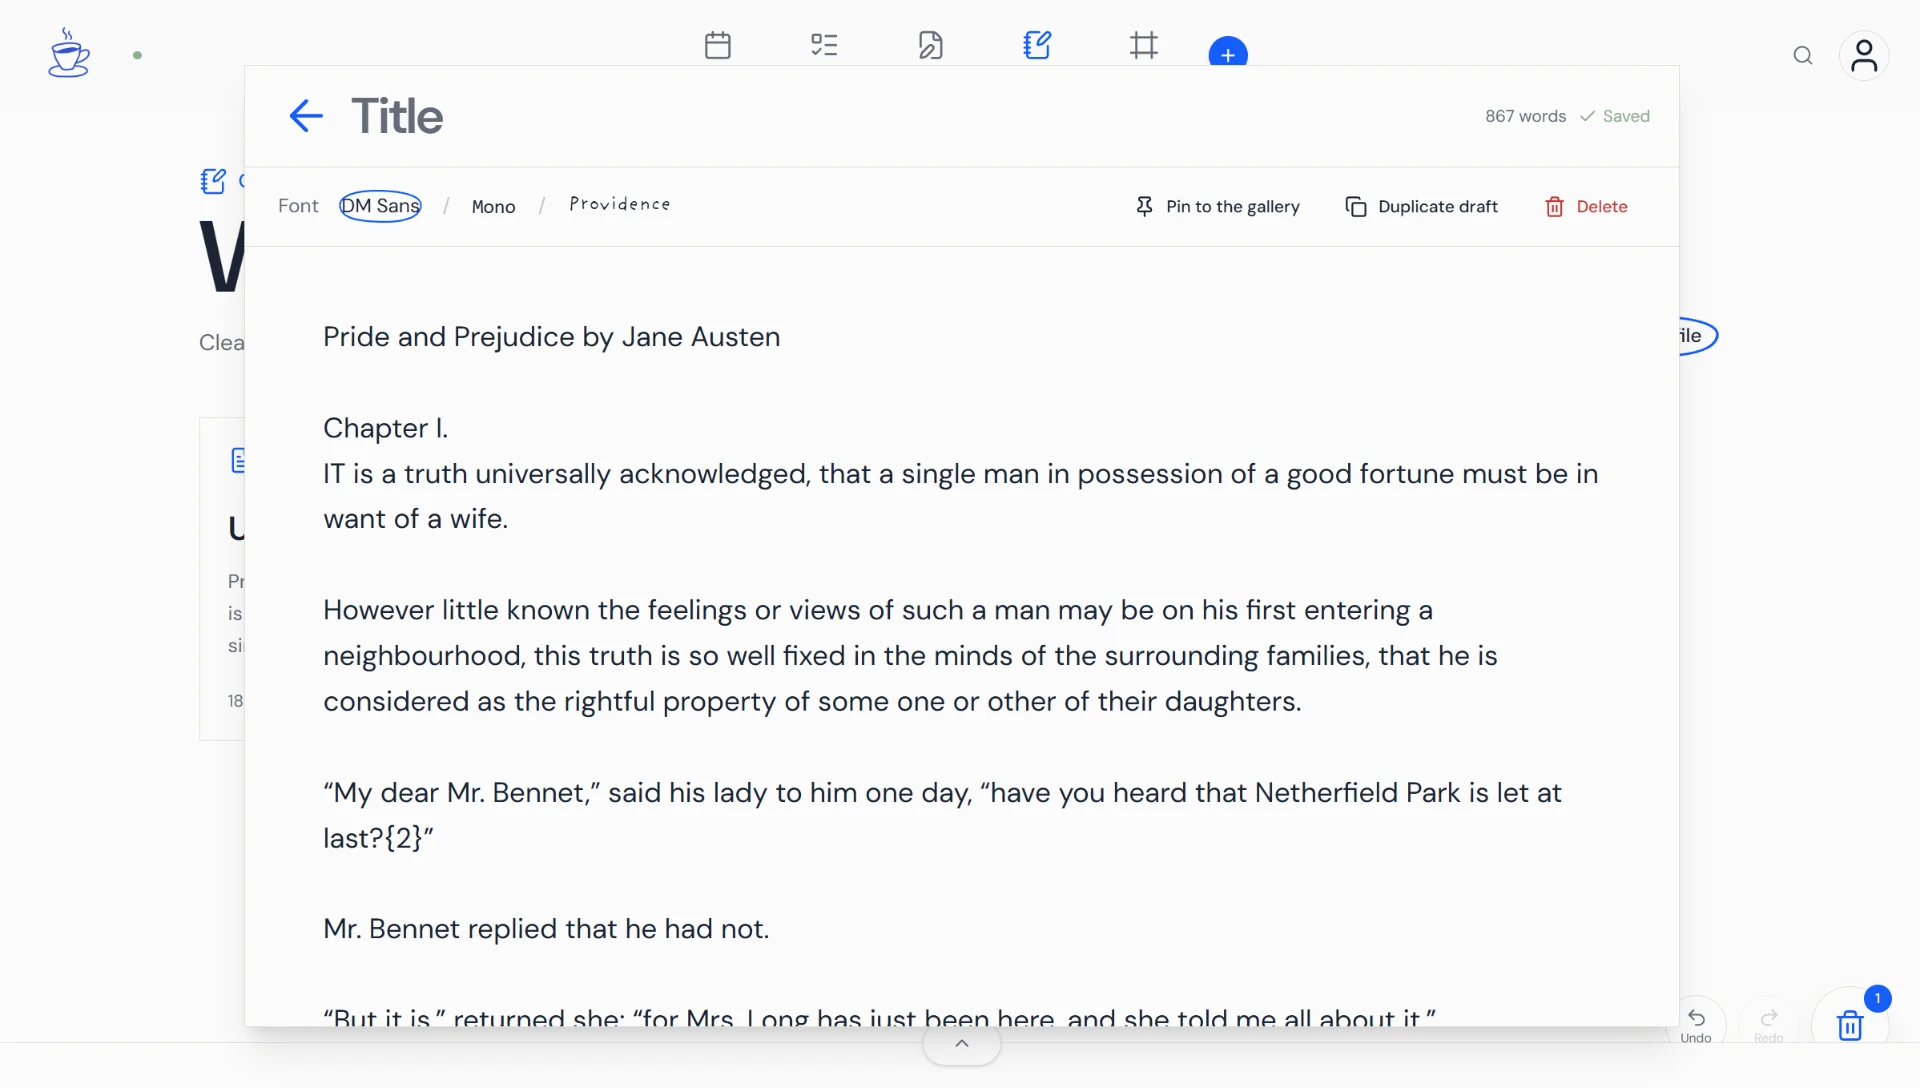Click the paragraph starting 'However little known'
The image size is (1920, 1088).
point(910,656)
